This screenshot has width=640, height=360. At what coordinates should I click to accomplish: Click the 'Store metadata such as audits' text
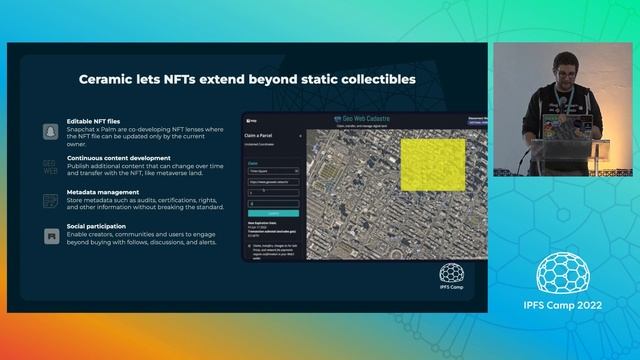click(x=145, y=204)
